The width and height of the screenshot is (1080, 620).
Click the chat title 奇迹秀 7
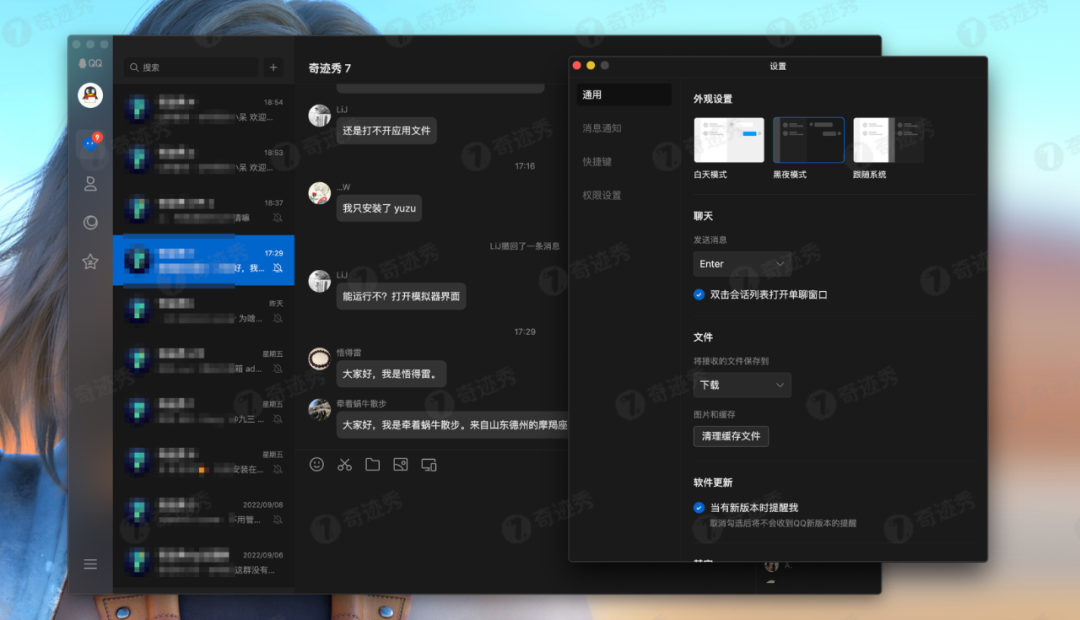click(330, 68)
